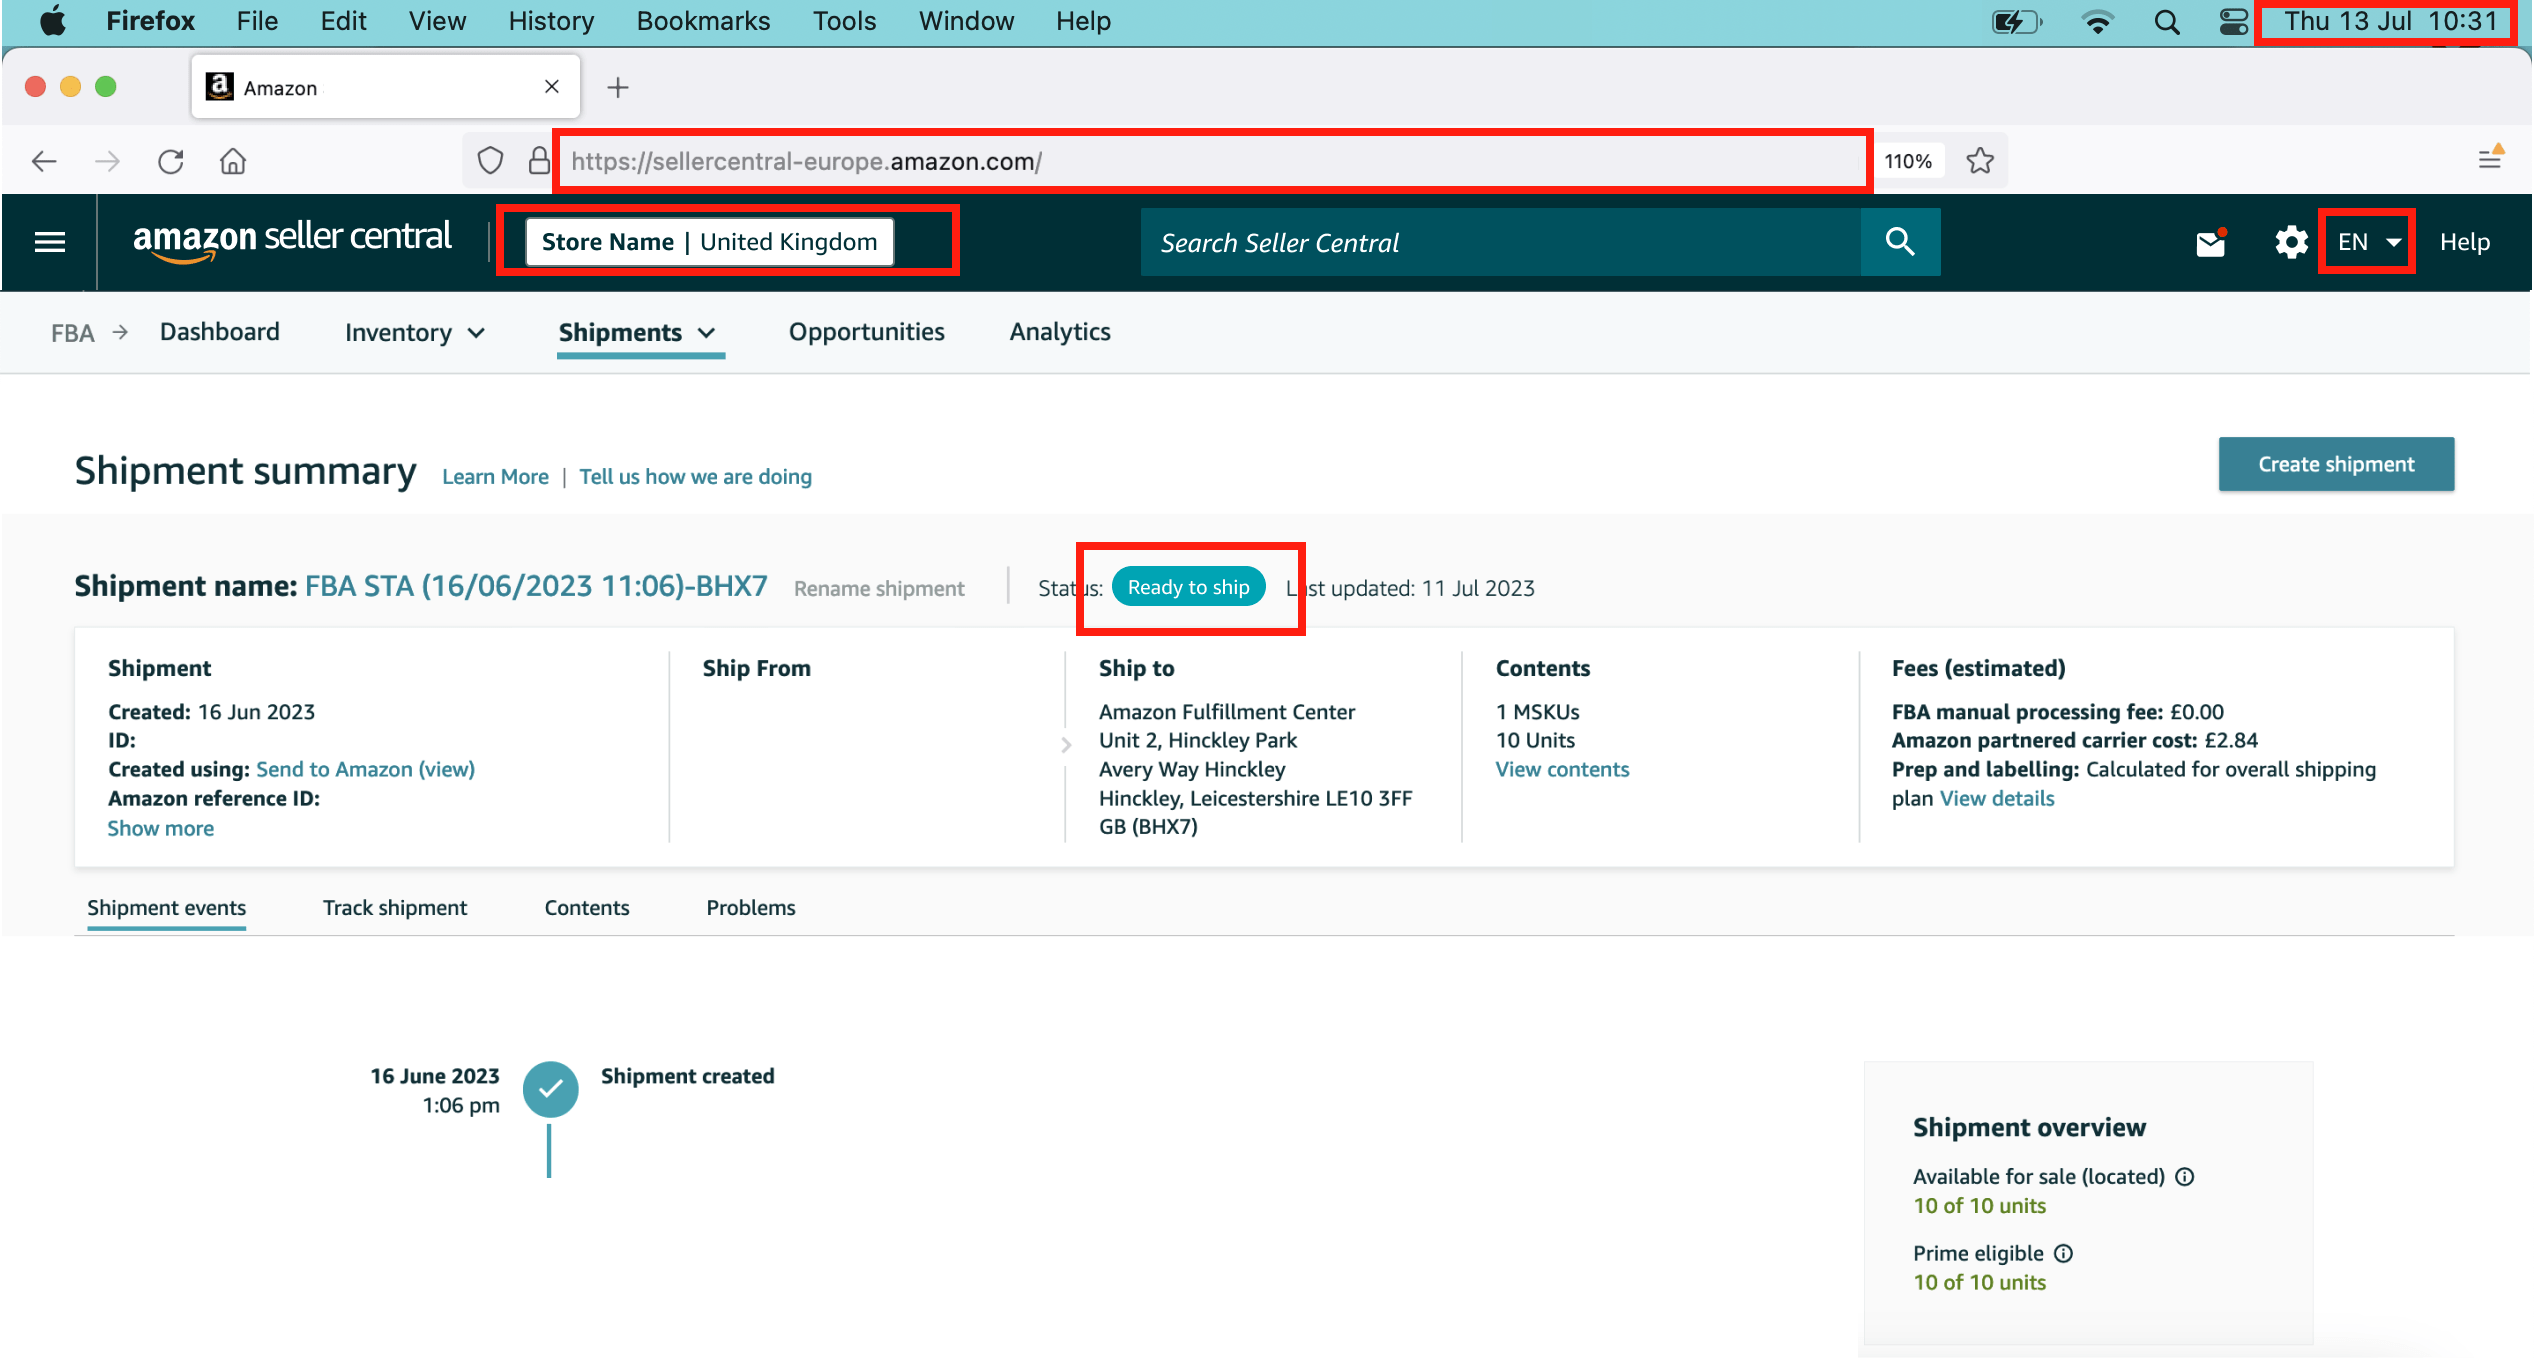
Task: Switch to the Track shipment tab
Action: point(394,908)
